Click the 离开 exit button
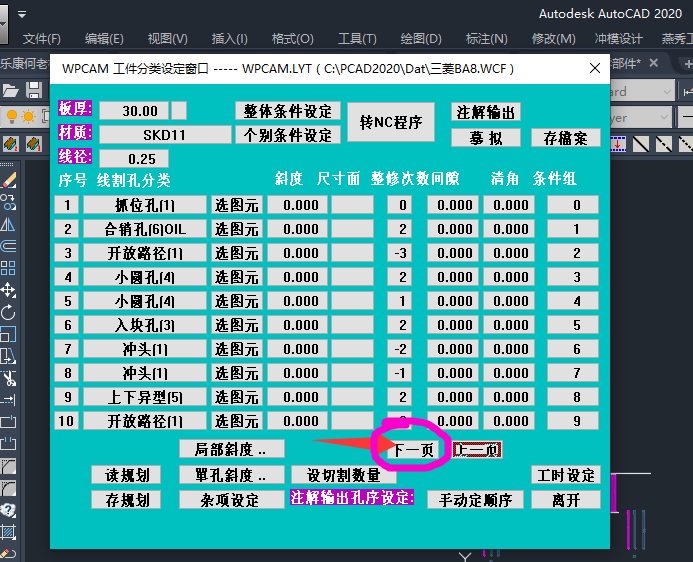 (566, 500)
